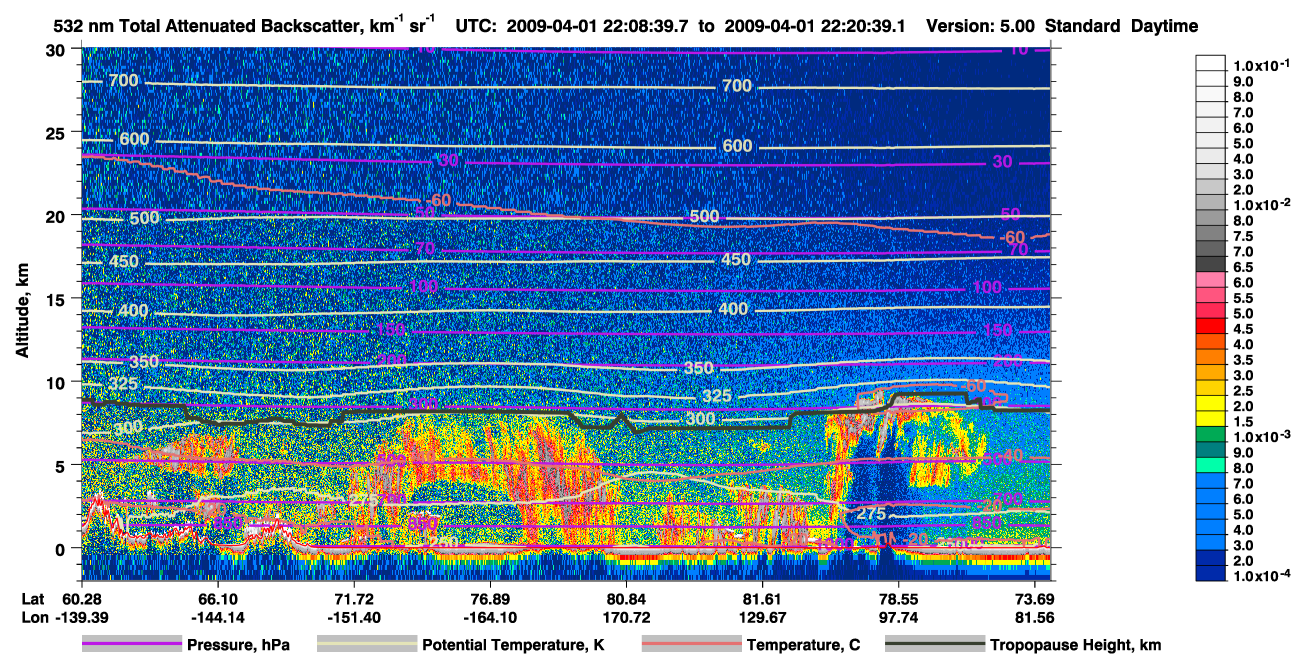Click the salmon Temperature legend line sample
This screenshot has height=667, width=1300.
(691, 645)
